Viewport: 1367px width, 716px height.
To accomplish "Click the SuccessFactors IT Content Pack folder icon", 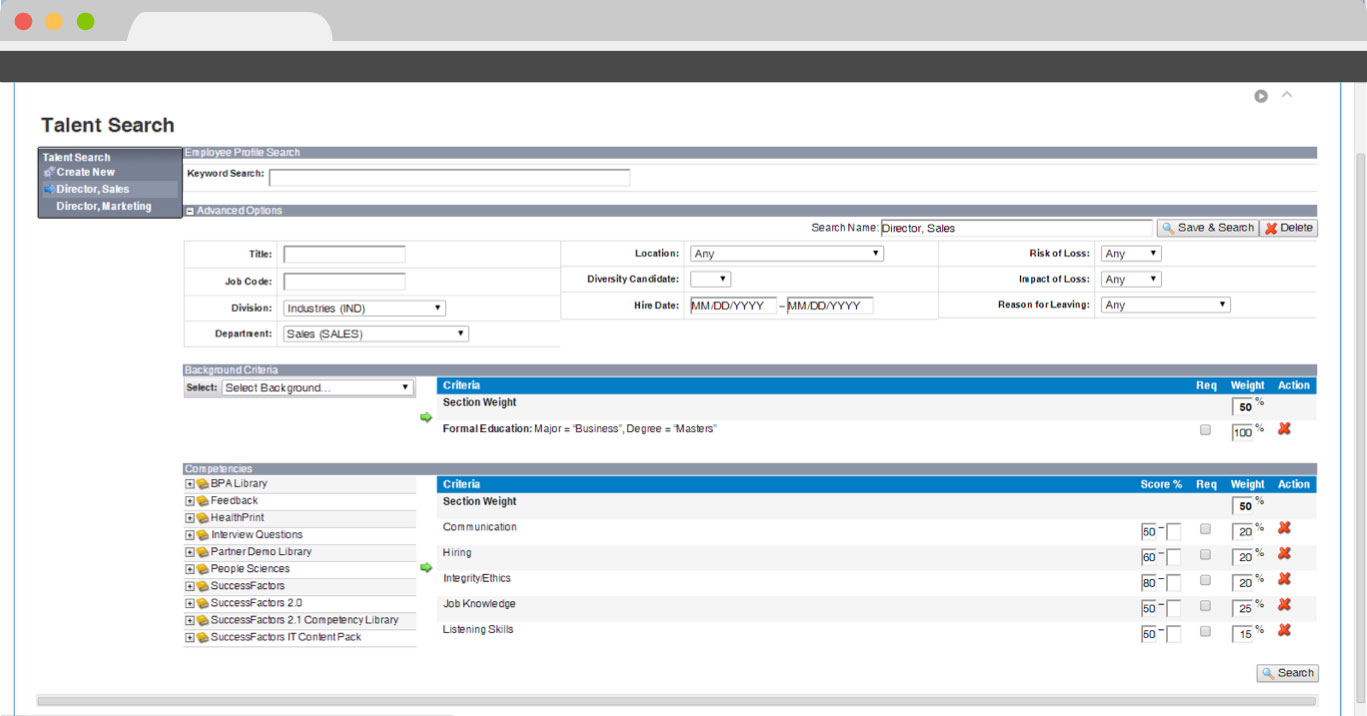I will pyautogui.click(x=202, y=637).
